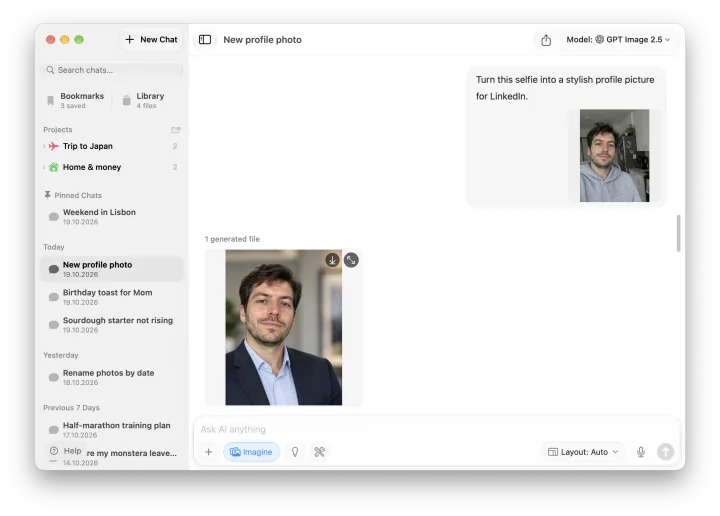
Task: Toggle the sidebar panel icon
Action: coord(205,39)
